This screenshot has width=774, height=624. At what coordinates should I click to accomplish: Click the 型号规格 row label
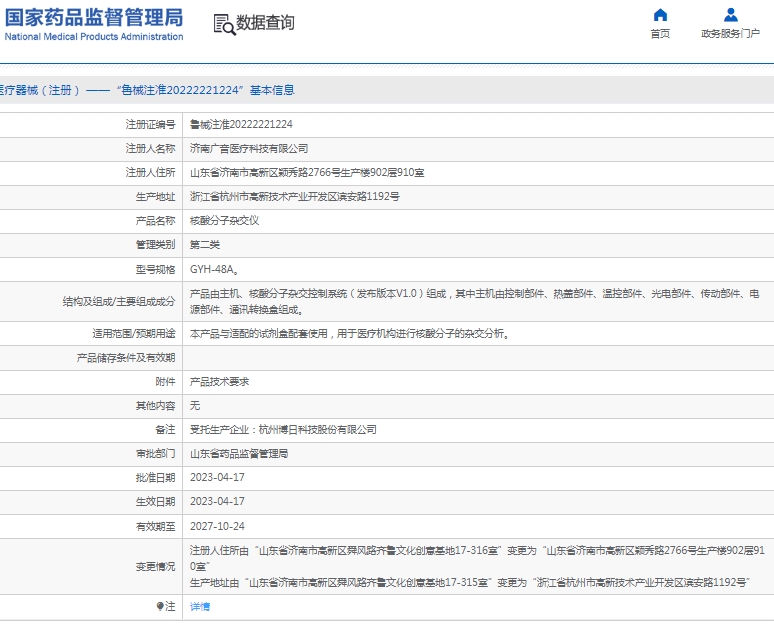(155, 270)
